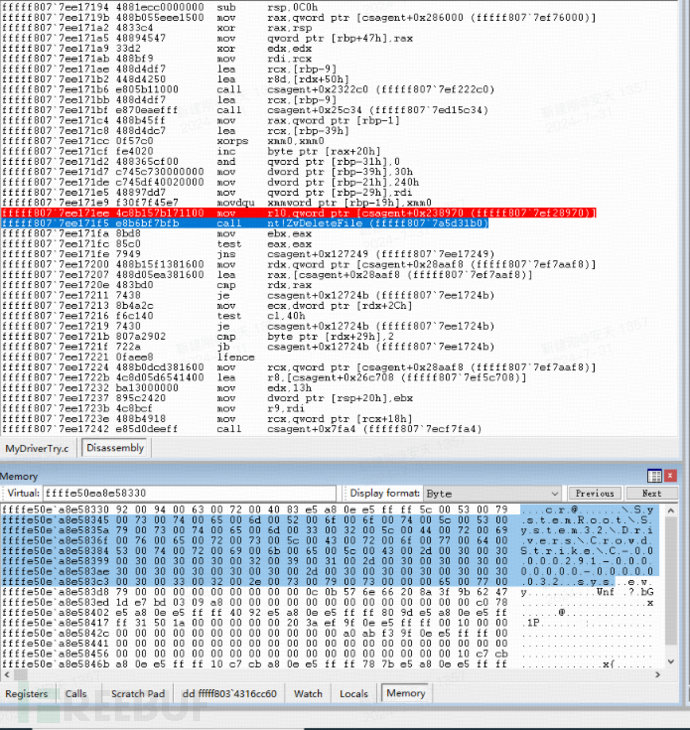Image resolution: width=690 pixels, height=730 pixels.
Task: Open the Display format Byte dropdown
Action: [492, 493]
